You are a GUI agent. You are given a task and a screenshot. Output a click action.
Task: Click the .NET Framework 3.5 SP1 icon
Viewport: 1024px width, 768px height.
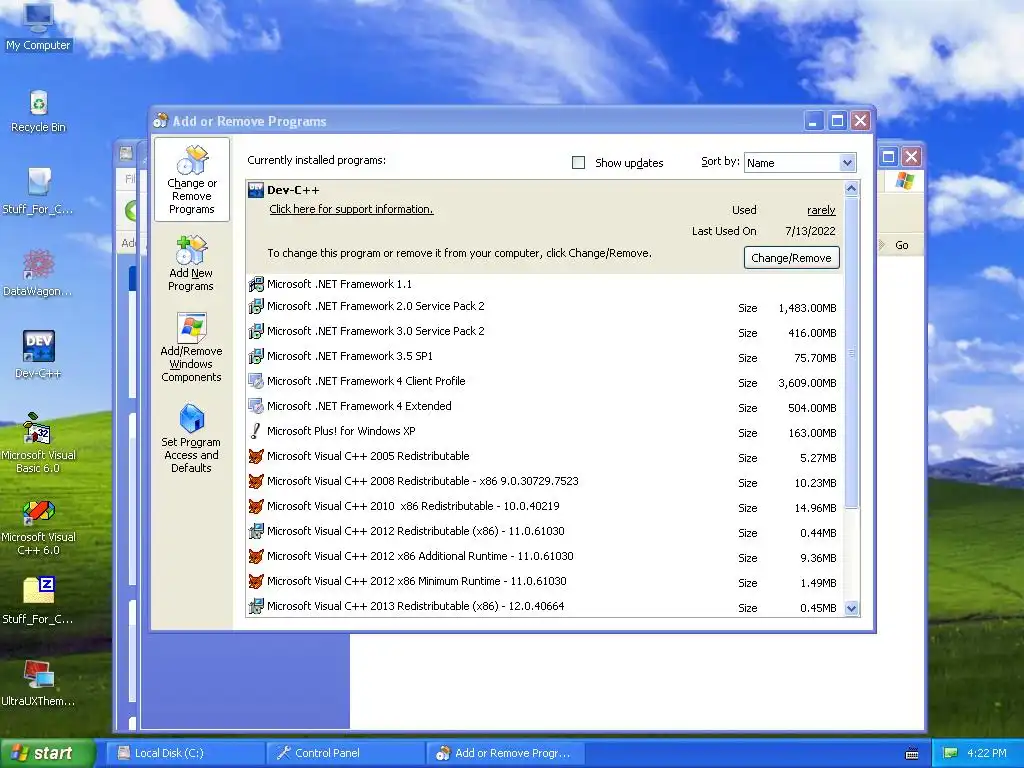(256, 357)
